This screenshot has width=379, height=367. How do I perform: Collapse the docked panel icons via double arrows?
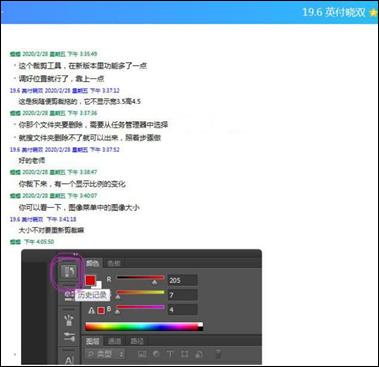click(x=75, y=254)
